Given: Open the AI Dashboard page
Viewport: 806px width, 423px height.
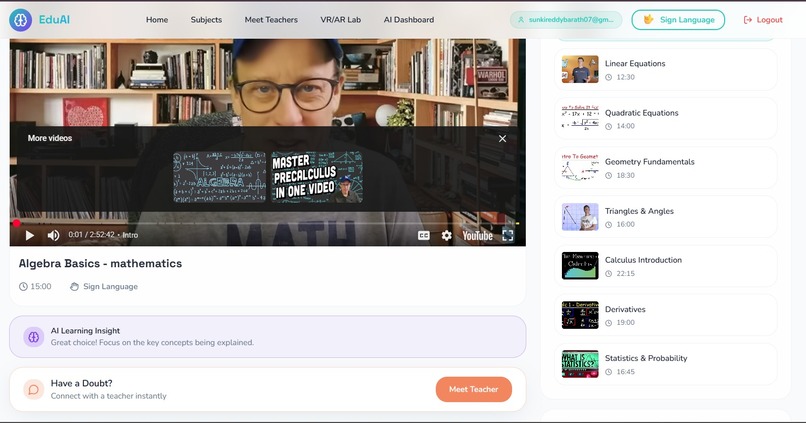Looking at the screenshot, I should 409,20.
